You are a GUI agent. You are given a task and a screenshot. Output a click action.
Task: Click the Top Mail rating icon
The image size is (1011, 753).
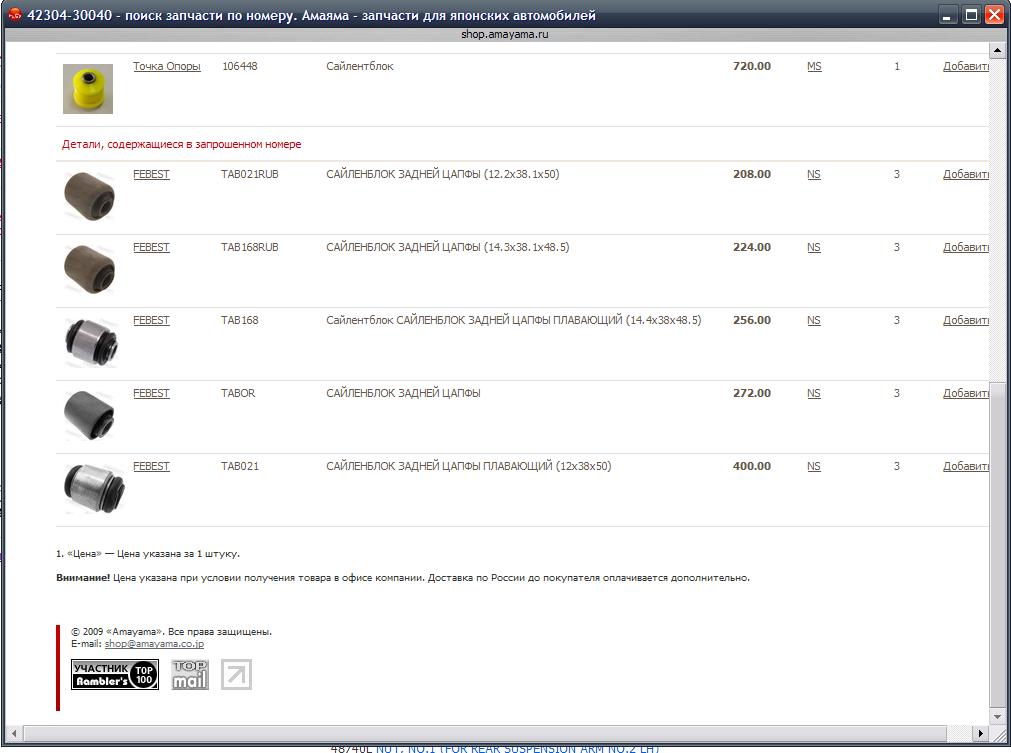pos(189,675)
